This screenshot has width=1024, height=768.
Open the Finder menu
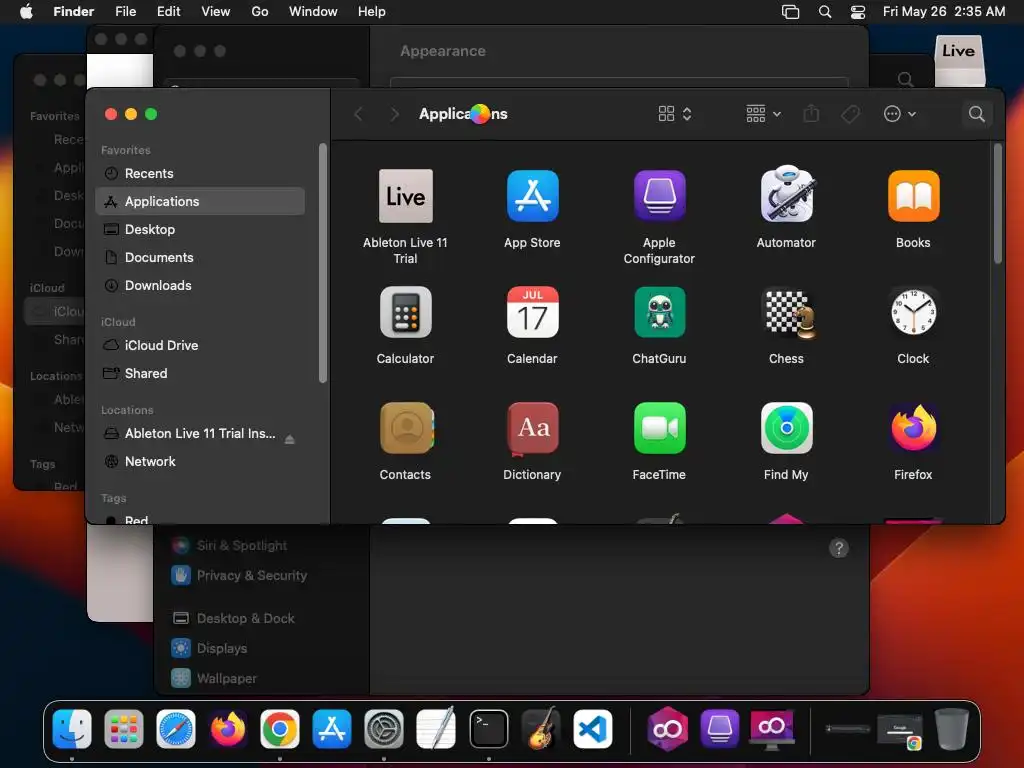74,11
